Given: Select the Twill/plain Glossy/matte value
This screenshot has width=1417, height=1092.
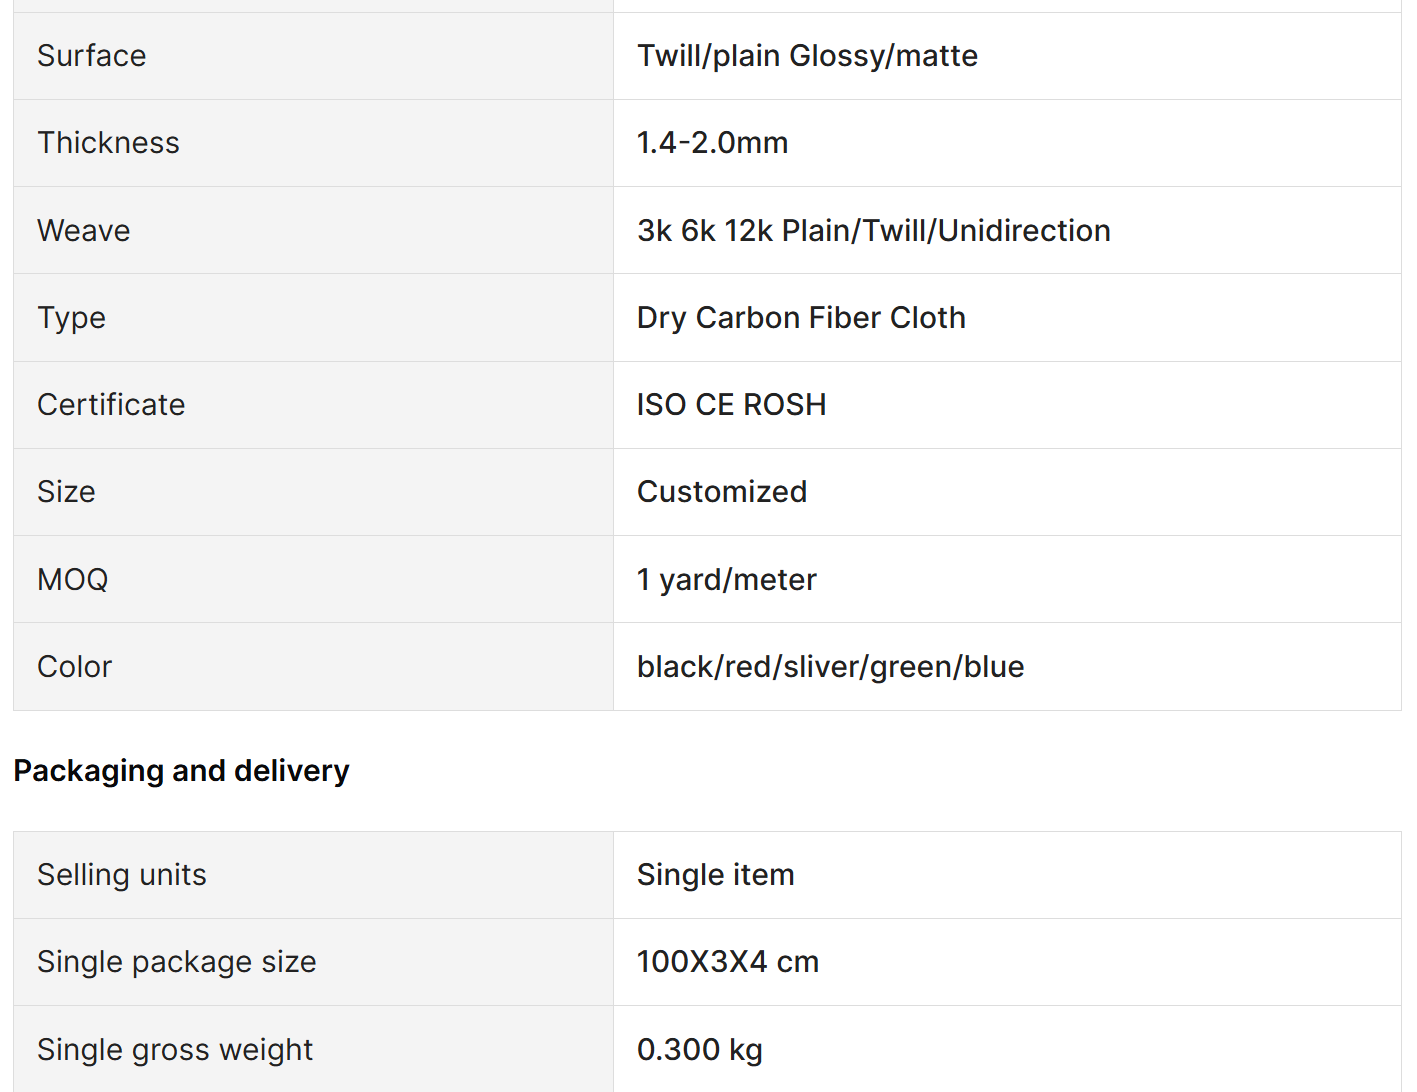Looking at the screenshot, I should click(x=807, y=56).
